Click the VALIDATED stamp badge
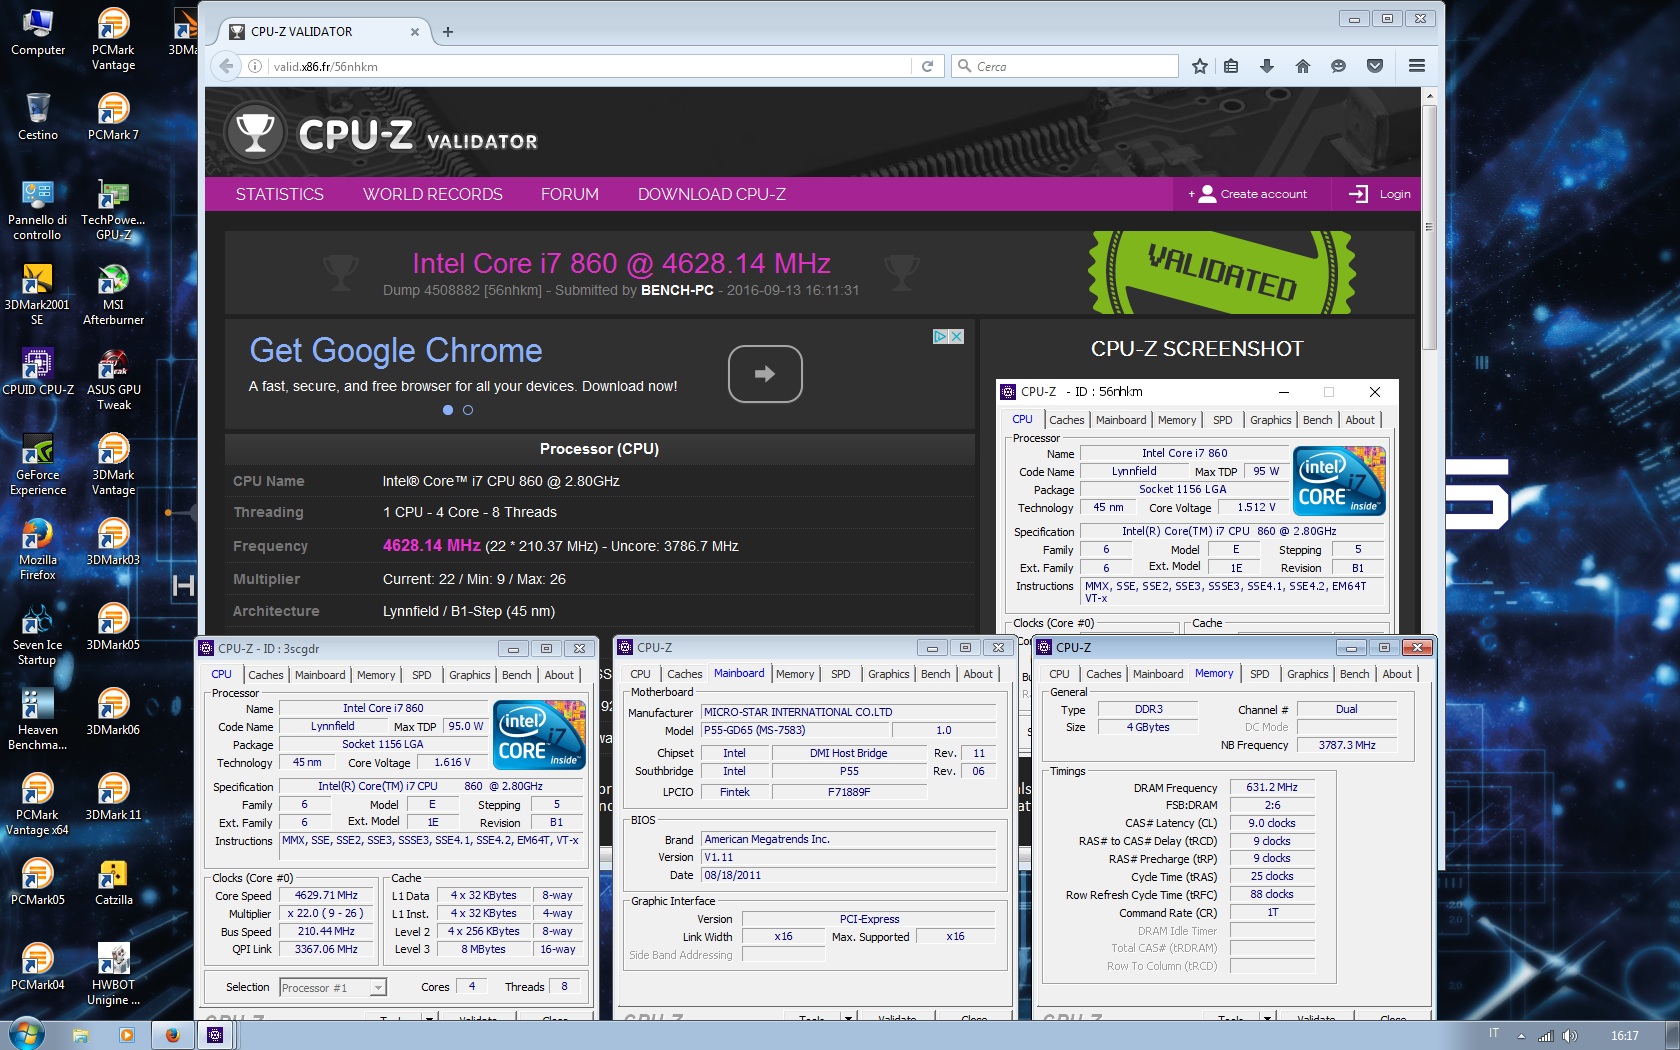 pyautogui.click(x=1222, y=272)
